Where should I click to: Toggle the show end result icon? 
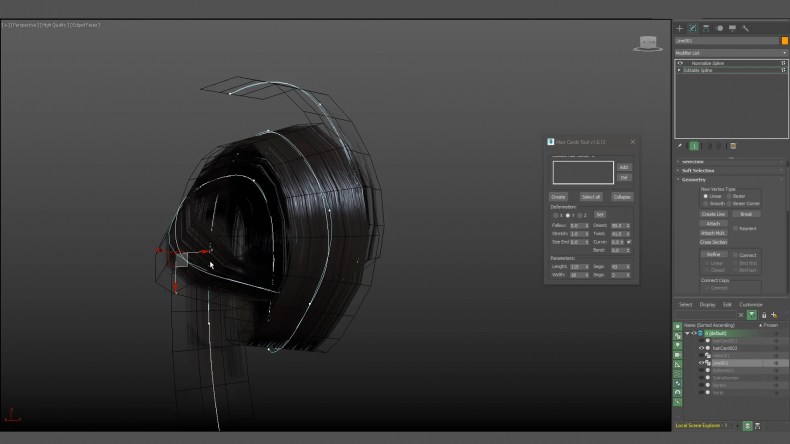(694, 146)
